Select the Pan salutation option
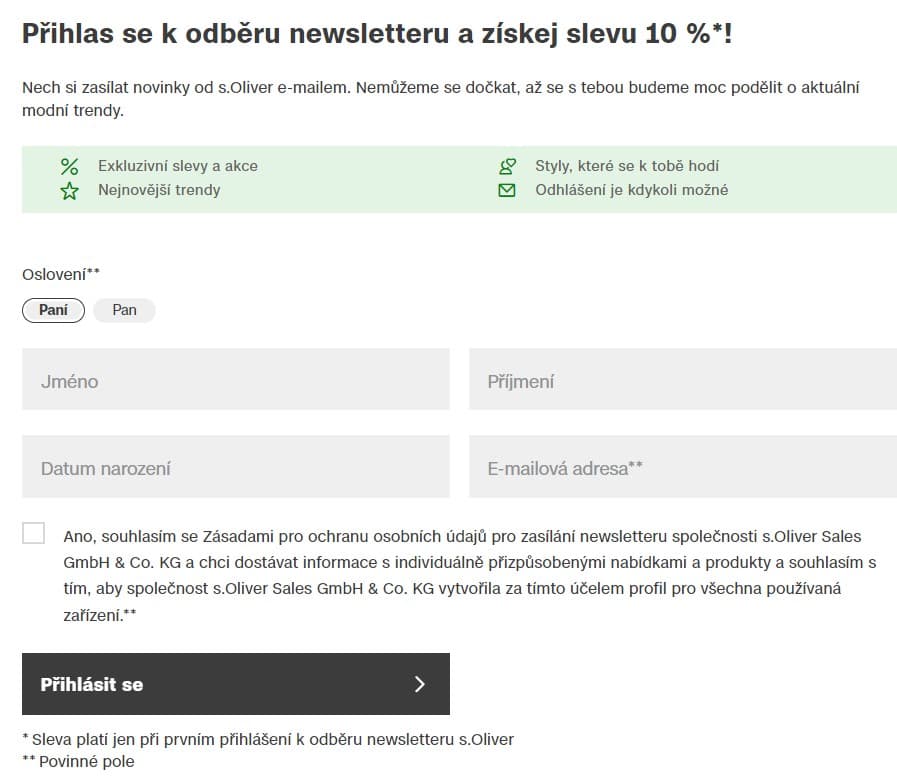The width and height of the screenshot is (897, 780). click(124, 310)
